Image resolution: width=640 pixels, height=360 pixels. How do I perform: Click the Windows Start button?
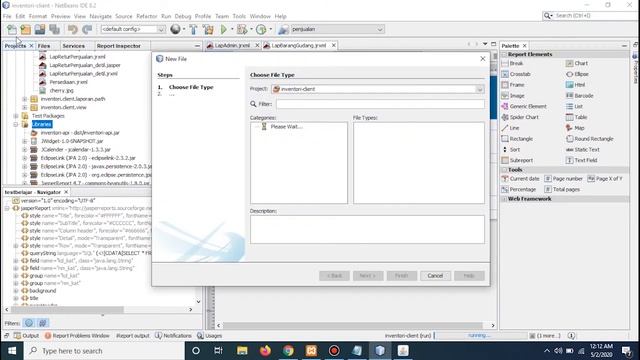12,351
